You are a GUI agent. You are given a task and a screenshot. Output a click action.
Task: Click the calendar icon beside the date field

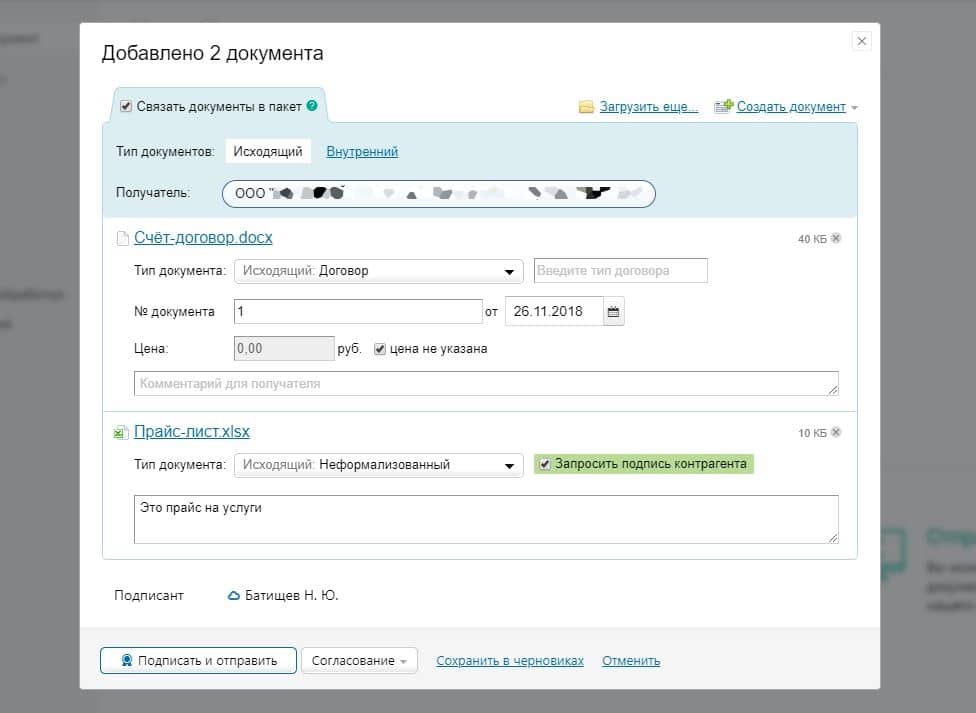pos(614,312)
